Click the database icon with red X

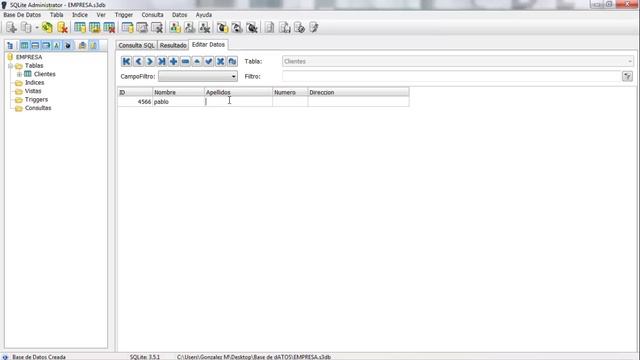tap(62, 27)
